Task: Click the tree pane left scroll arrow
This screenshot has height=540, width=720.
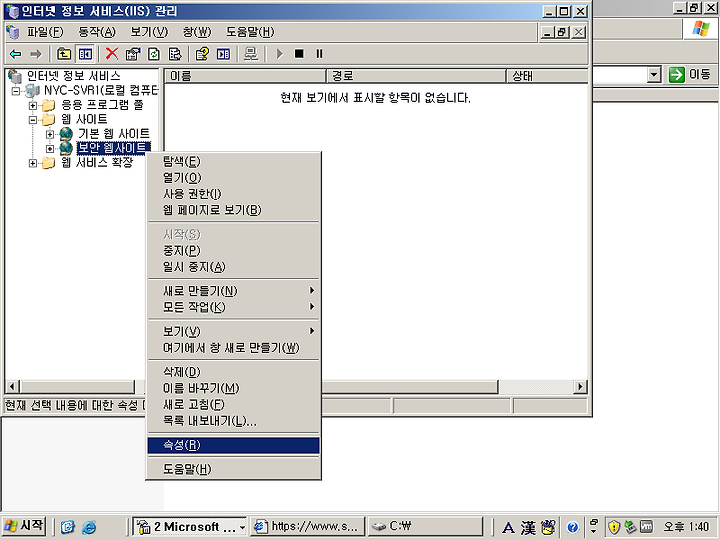Action: (12, 387)
